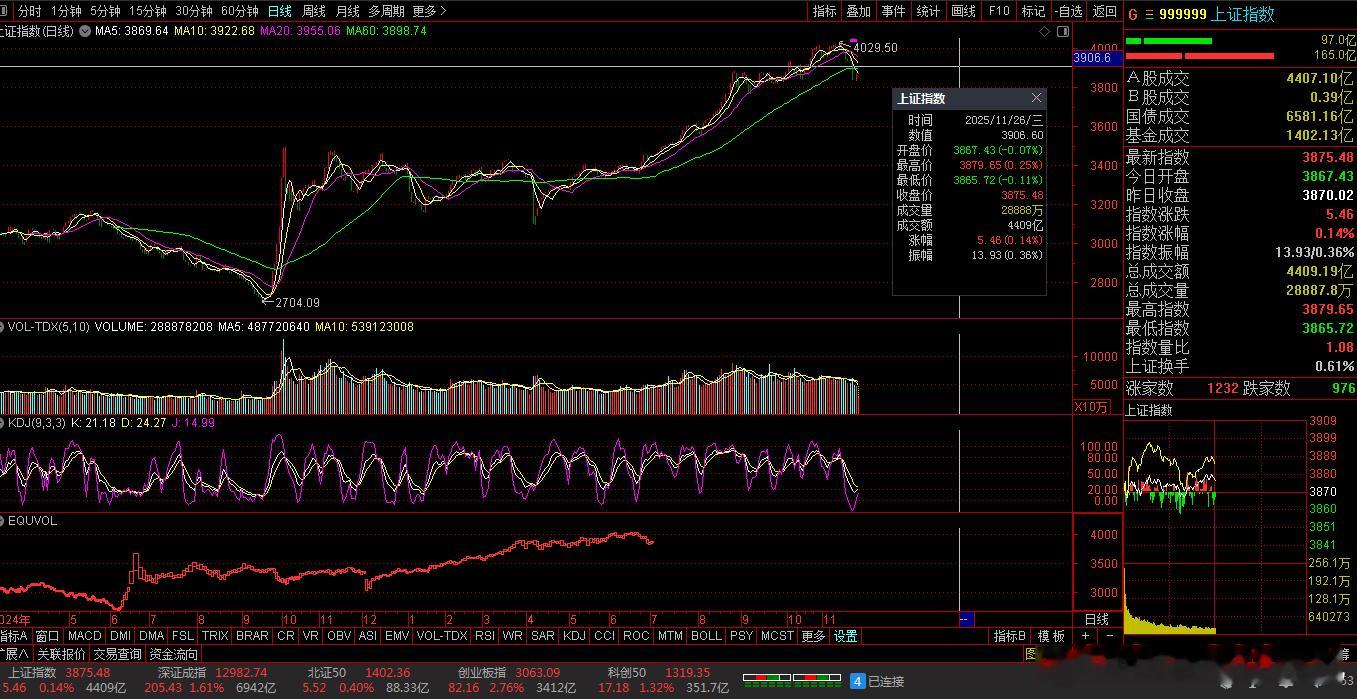Expand 更多 periods in top bar
The width and height of the screenshot is (1357, 699).
429,11
